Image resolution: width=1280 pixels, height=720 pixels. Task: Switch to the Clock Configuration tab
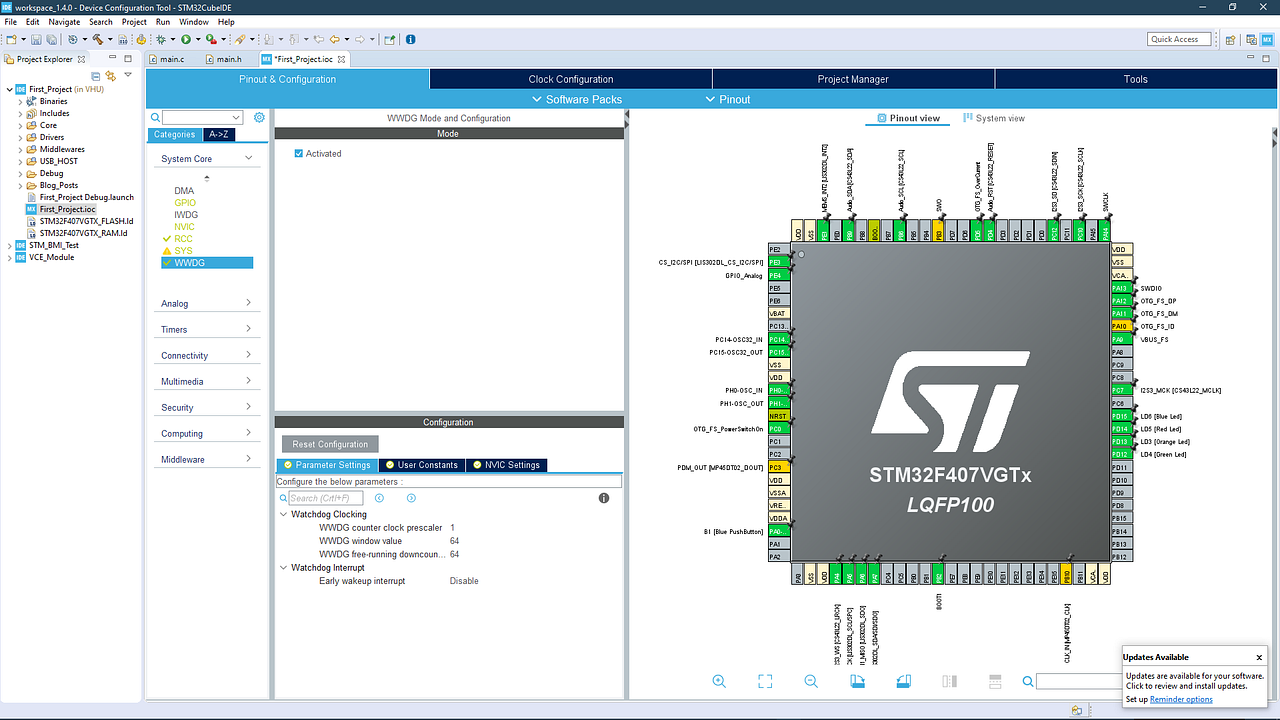(x=570, y=78)
